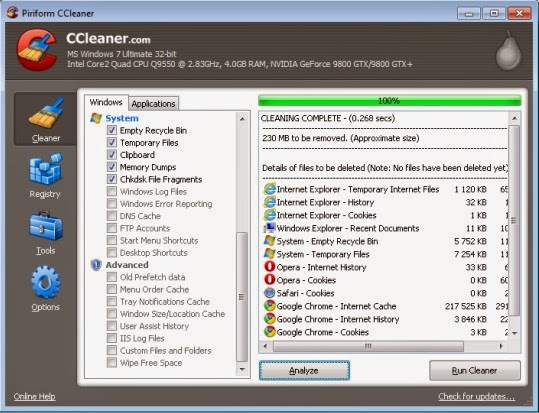
Task: Check Desktop Shortcuts option
Action: click(112, 252)
